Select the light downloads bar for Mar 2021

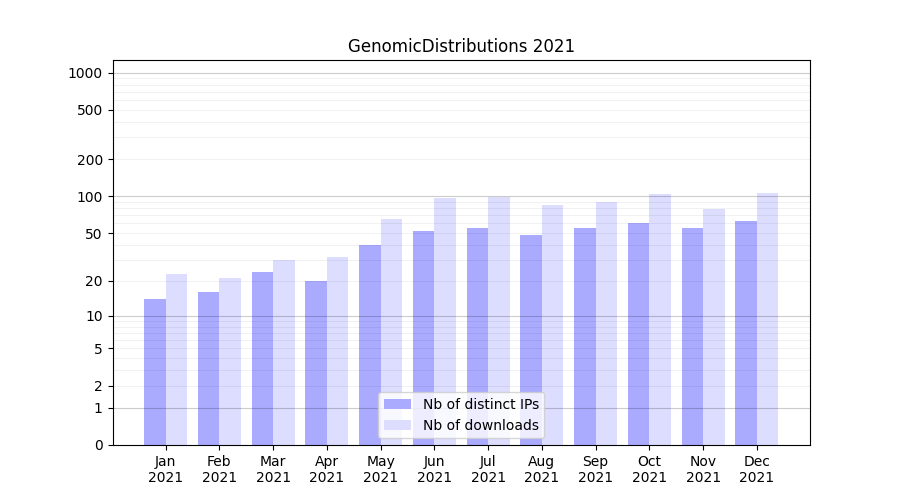coord(284,353)
